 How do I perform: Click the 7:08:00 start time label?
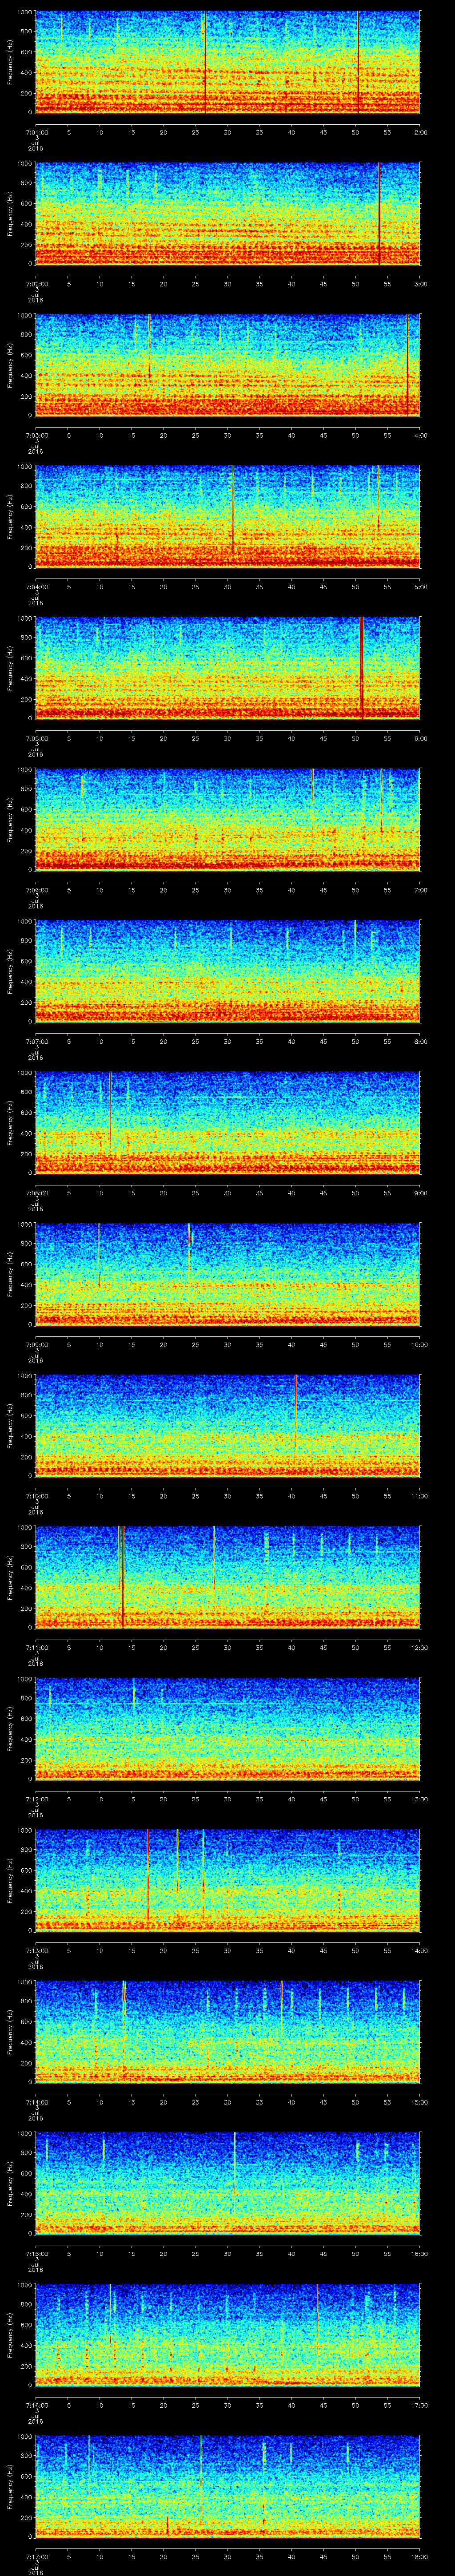point(36,1192)
